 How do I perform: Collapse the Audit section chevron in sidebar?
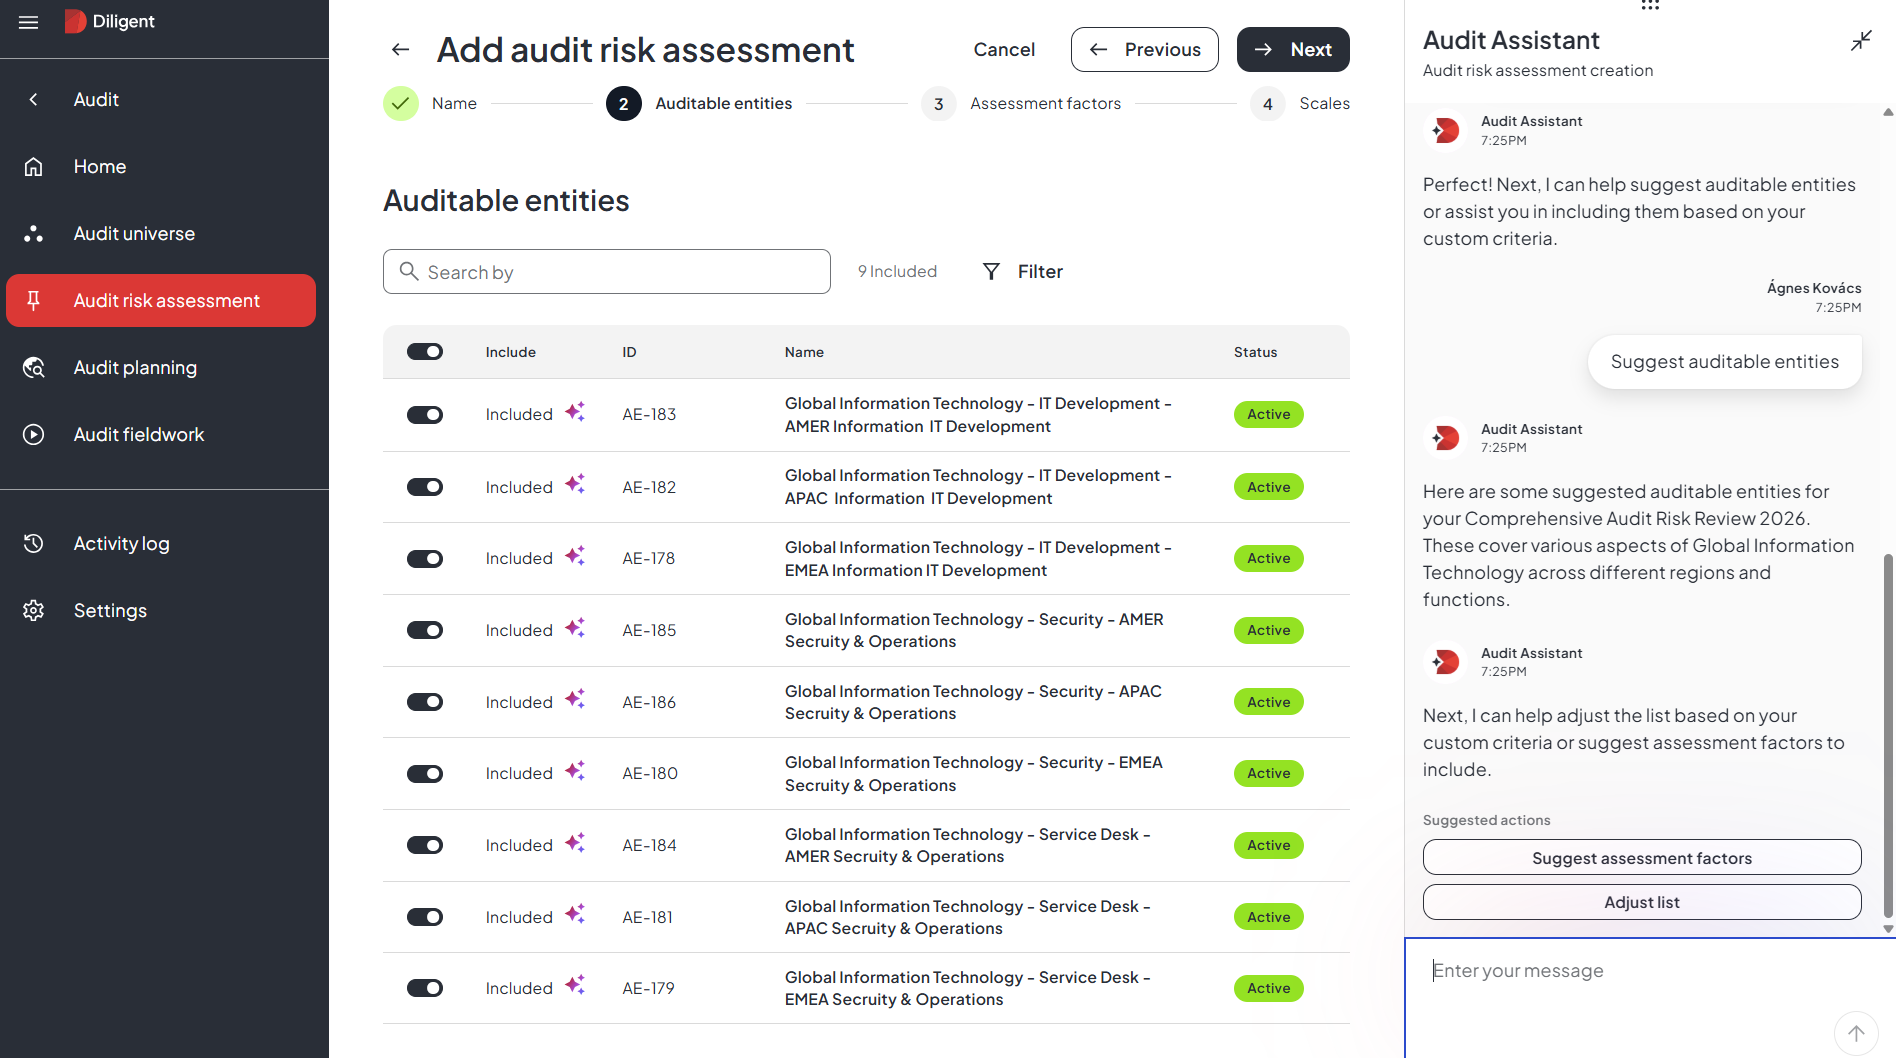tap(34, 100)
